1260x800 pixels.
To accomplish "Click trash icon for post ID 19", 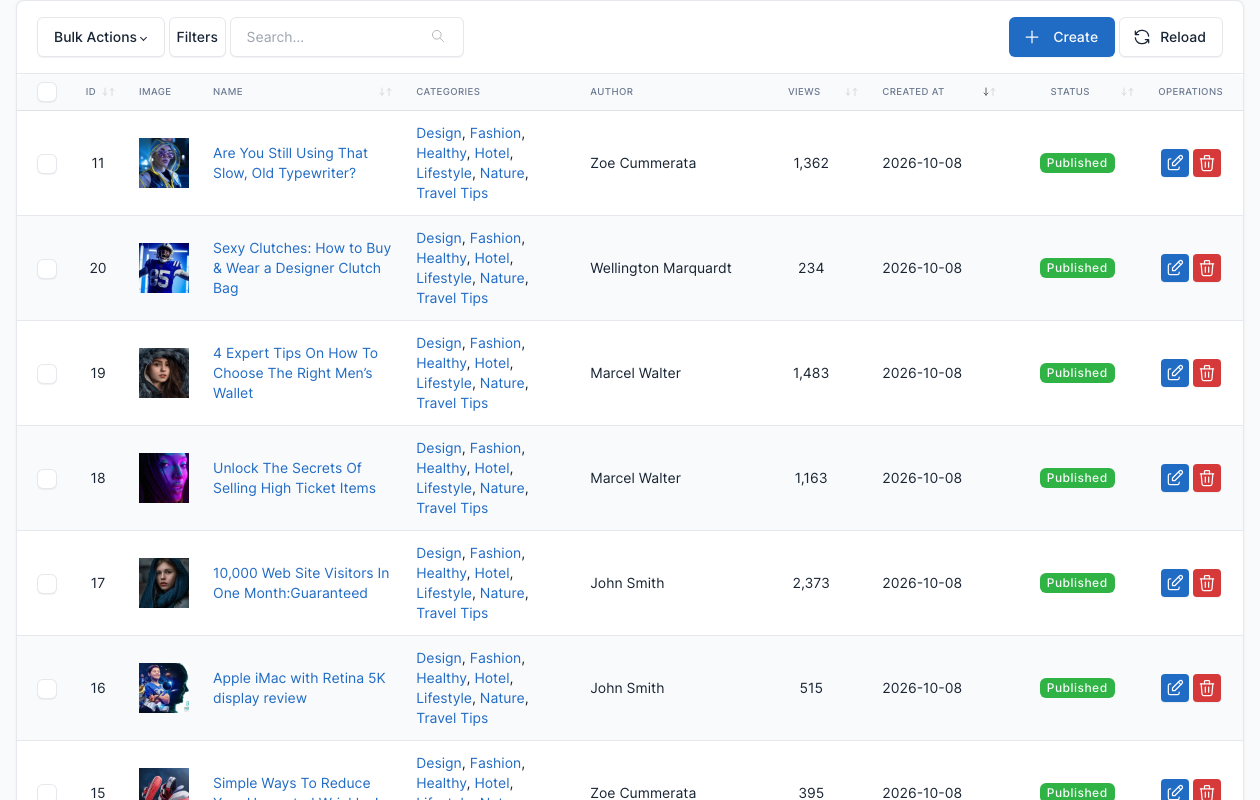I will (1207, 373).
